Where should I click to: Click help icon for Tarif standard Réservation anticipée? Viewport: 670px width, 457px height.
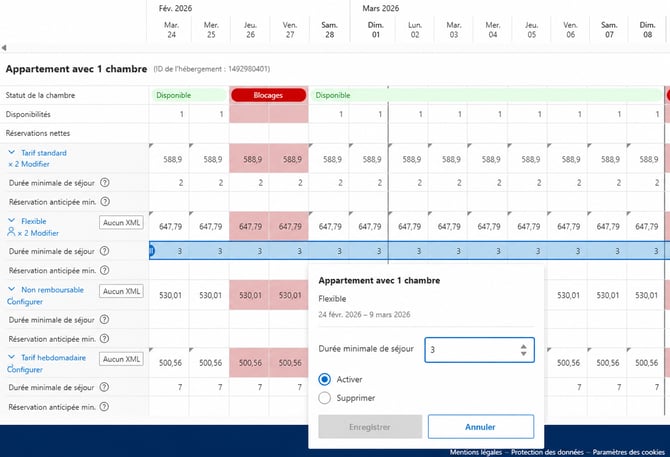click(105, 202)
